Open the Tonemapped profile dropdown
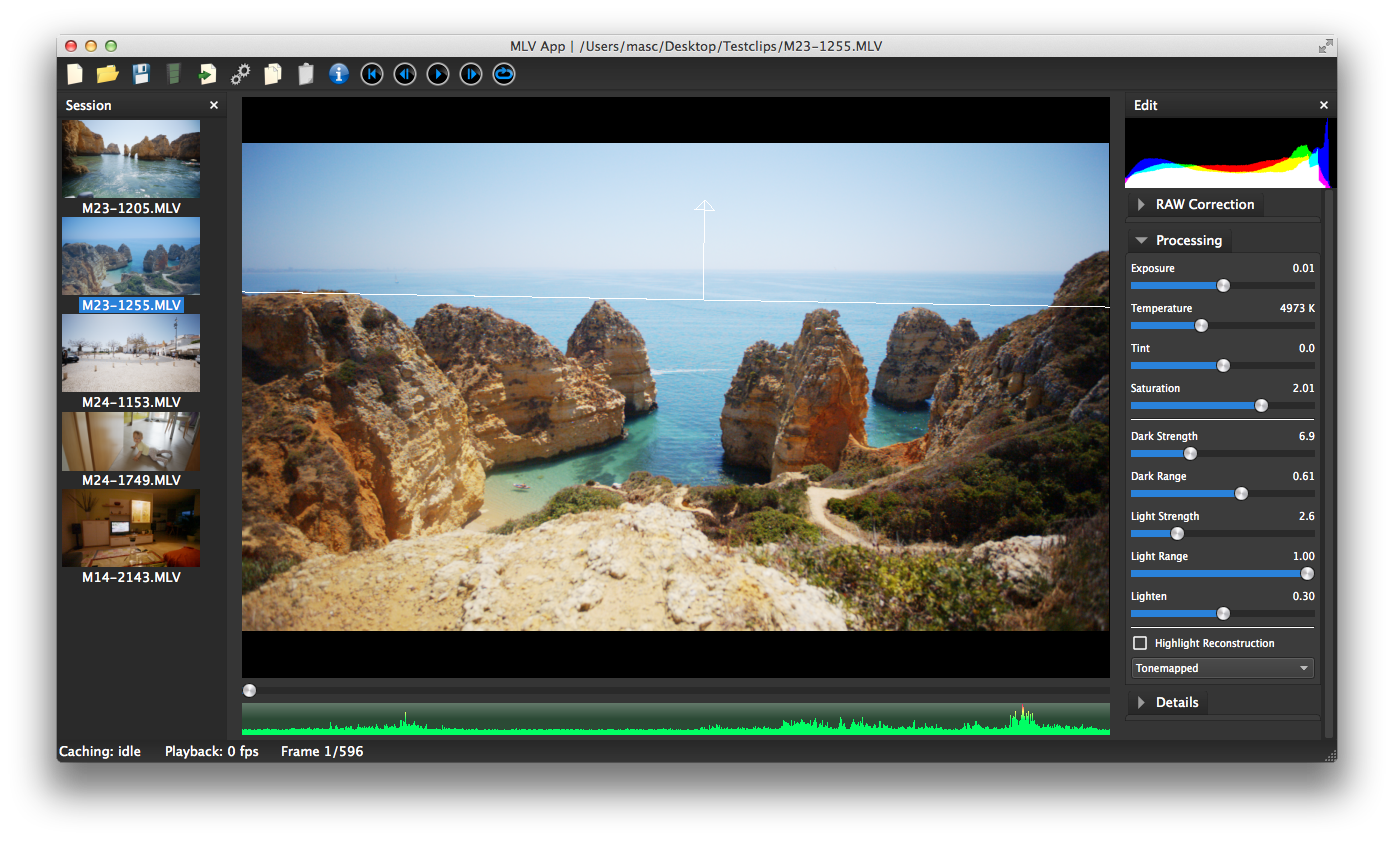1394x841 pixels. 1222,668
